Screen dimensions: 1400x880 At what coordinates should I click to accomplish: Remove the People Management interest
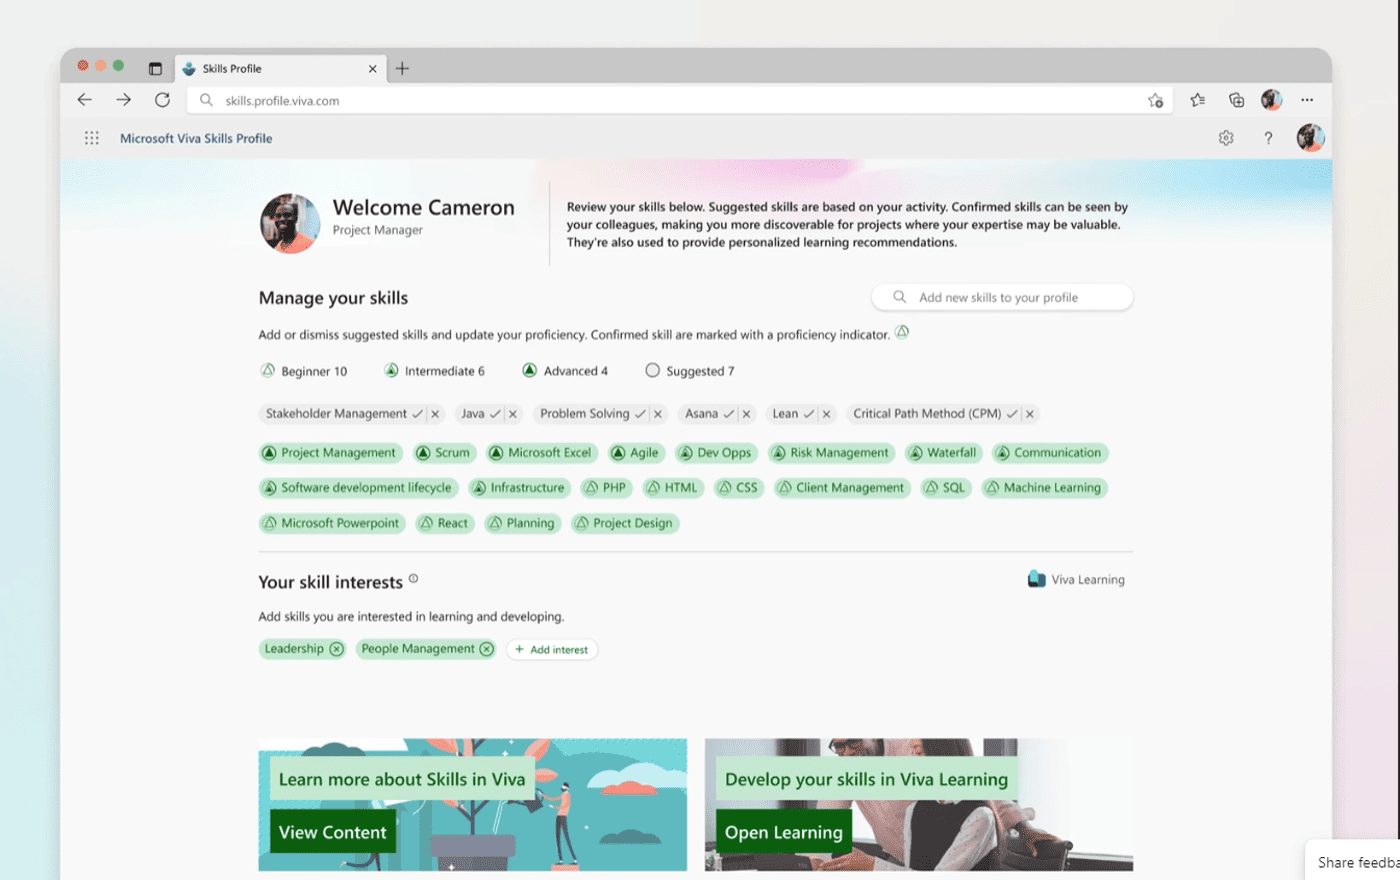coord(487,649)
